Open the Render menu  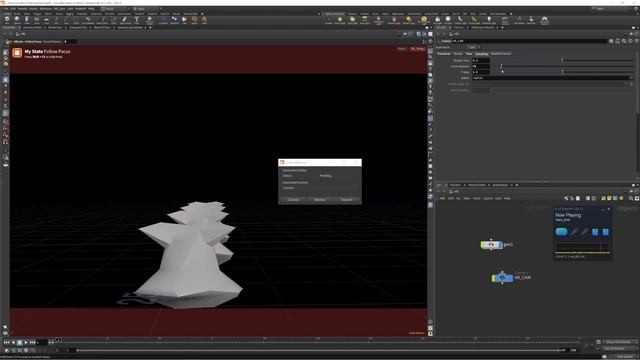click(22, 9)
